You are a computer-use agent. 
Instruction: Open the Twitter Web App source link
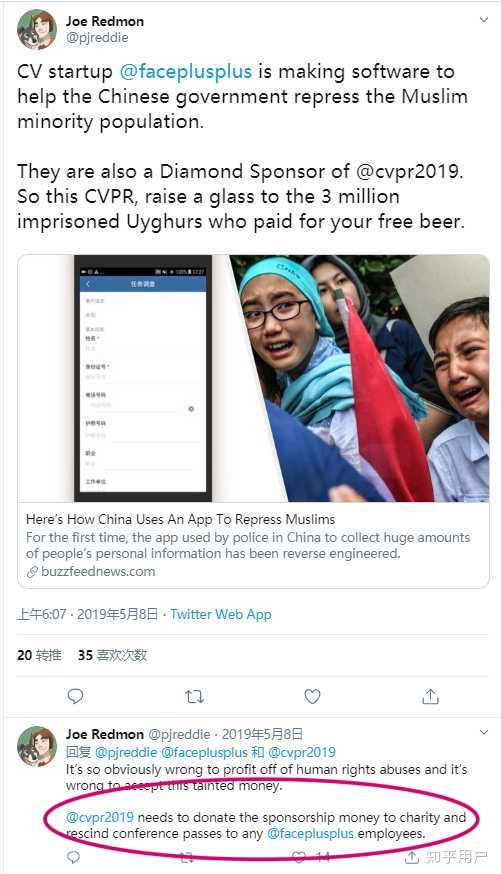click(221, 614)
